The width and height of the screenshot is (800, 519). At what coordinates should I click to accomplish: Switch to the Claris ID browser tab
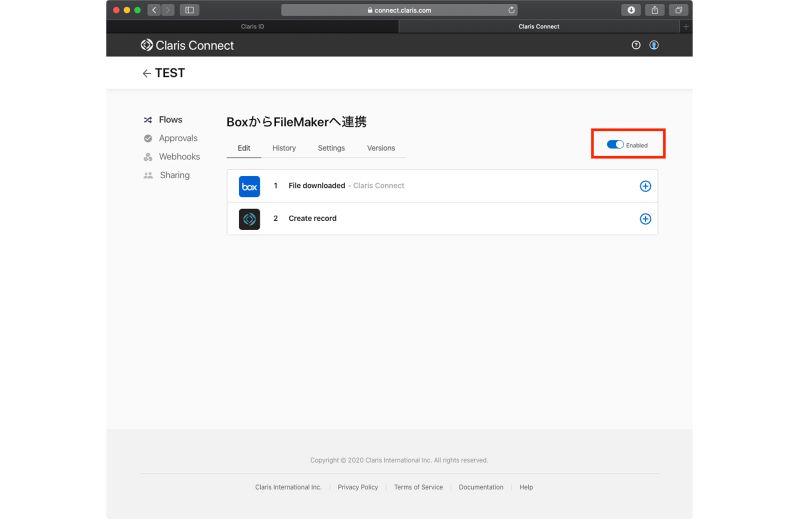click(x=253, y=27)
